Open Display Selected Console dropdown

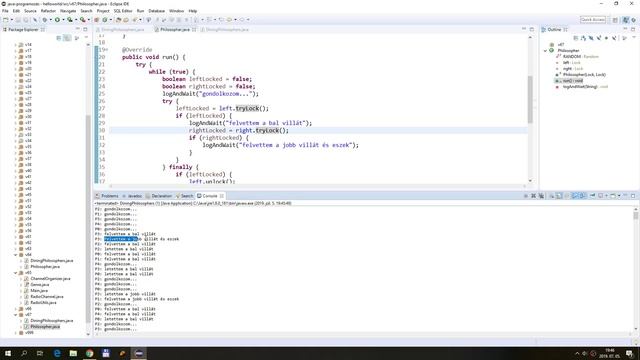coord(606,196)
